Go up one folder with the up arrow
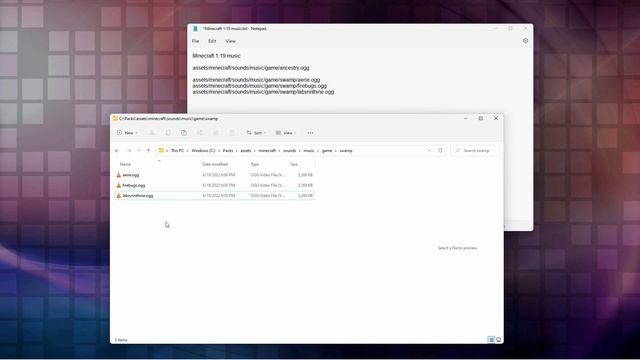 pyautogui.click(x=149, y=151)
